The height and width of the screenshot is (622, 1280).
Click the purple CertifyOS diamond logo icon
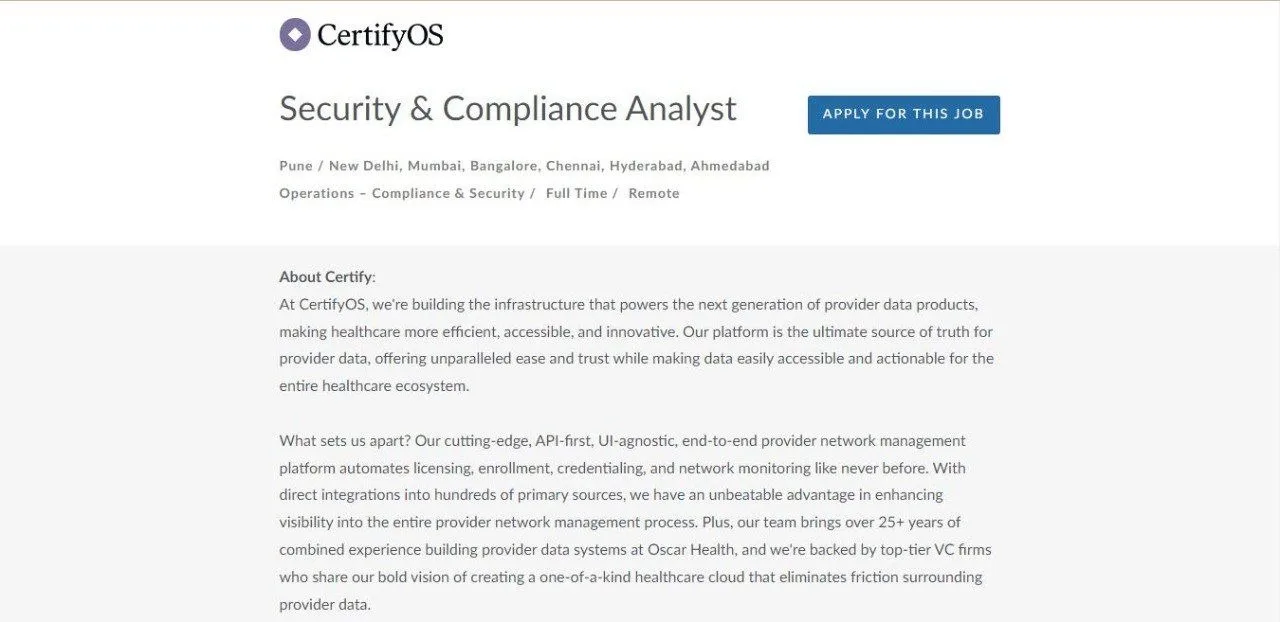click(x=295, y=35)
